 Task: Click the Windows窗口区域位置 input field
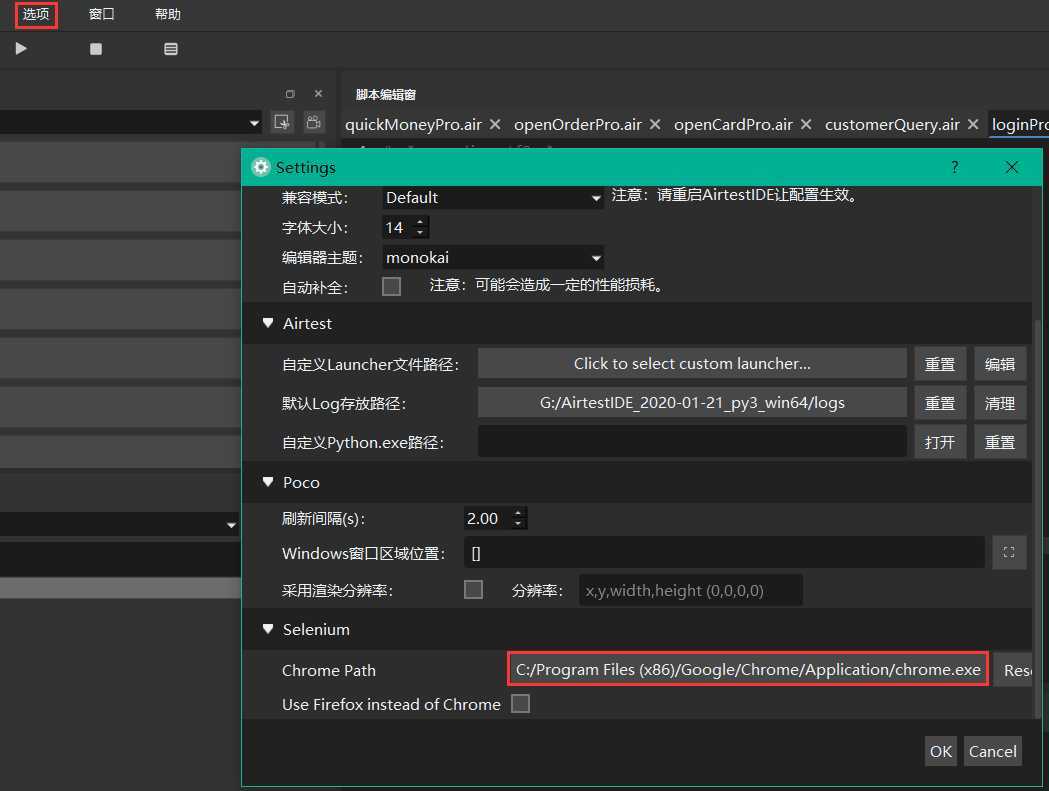click(724, 553)
